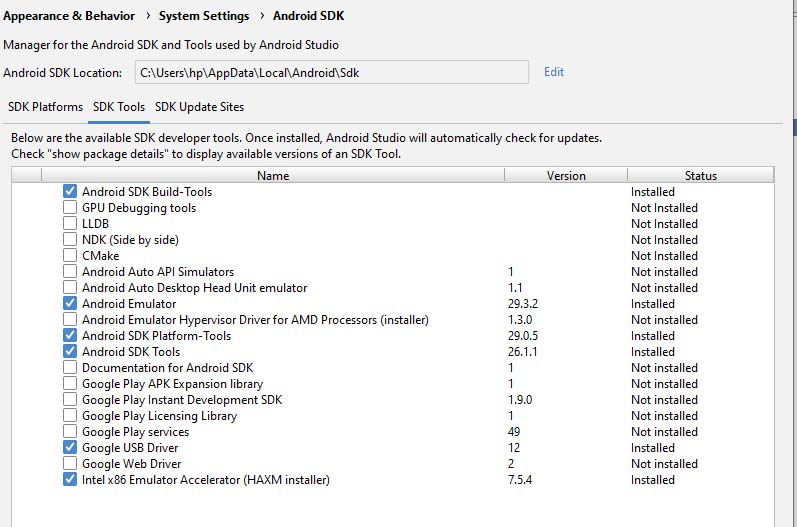Uncheck the Android SDK Build-Tools checkbox
The height and width of the screenshot is (527, 797).
(70, 191)
